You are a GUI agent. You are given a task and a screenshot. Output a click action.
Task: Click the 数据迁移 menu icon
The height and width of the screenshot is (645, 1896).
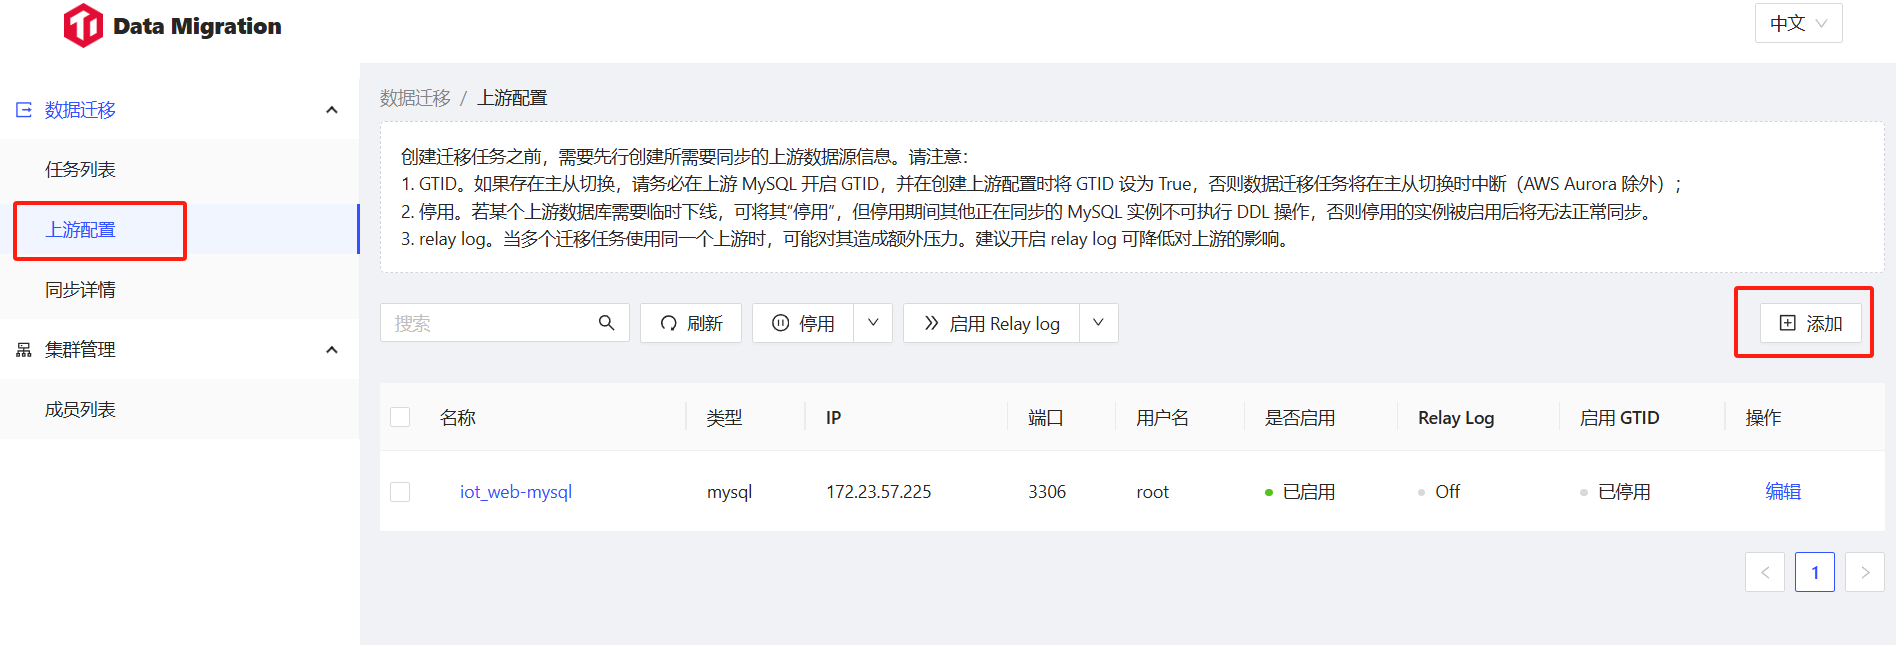pyautogui.click(x=24, y=110)
